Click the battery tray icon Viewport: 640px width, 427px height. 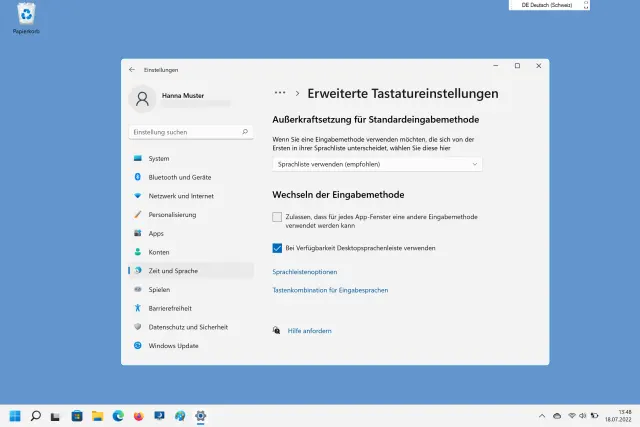tap(594, 416)
